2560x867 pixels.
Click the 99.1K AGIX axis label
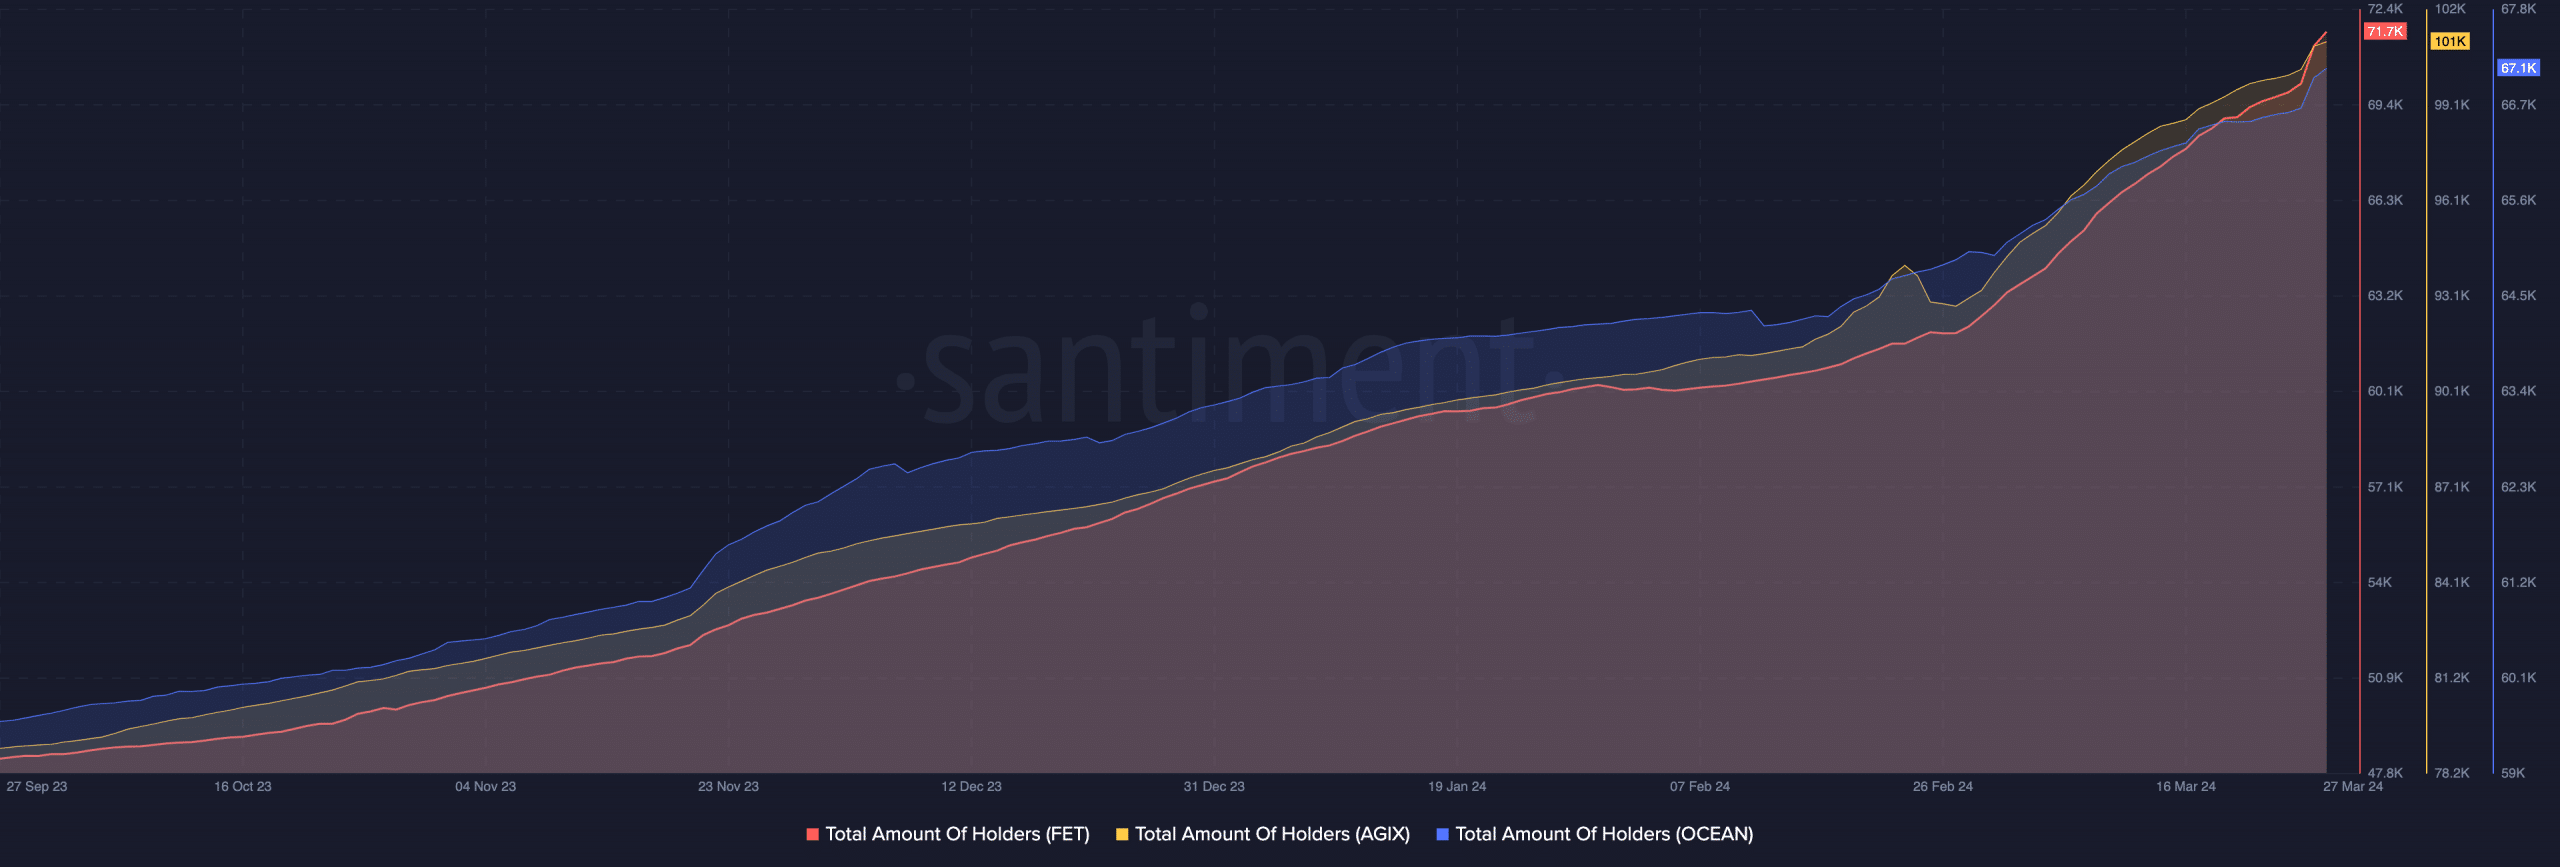2452,105
